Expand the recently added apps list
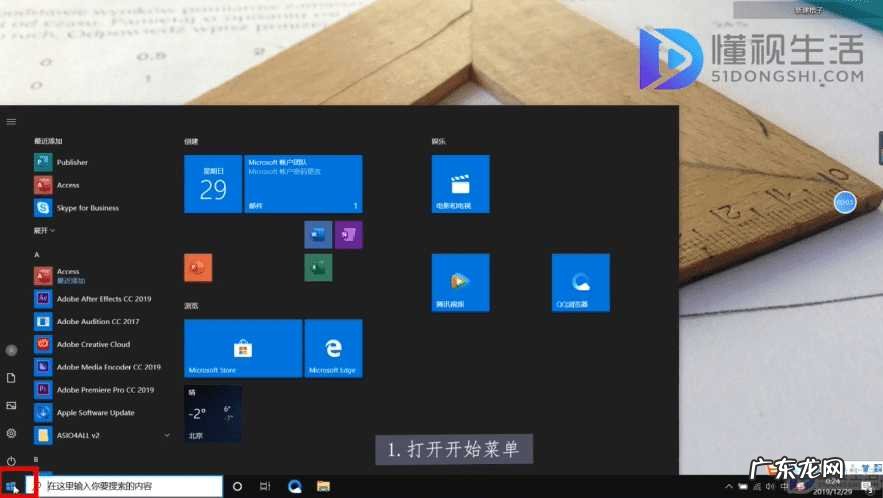Image resolution: width=883 pixels, height=498 pixels. click(45, 230)
